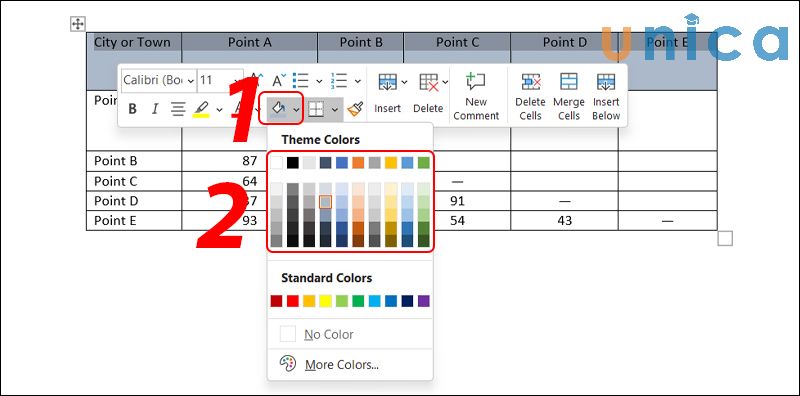Click Insert Below button
Screen dimensions: 800x396
pos(606,96)
